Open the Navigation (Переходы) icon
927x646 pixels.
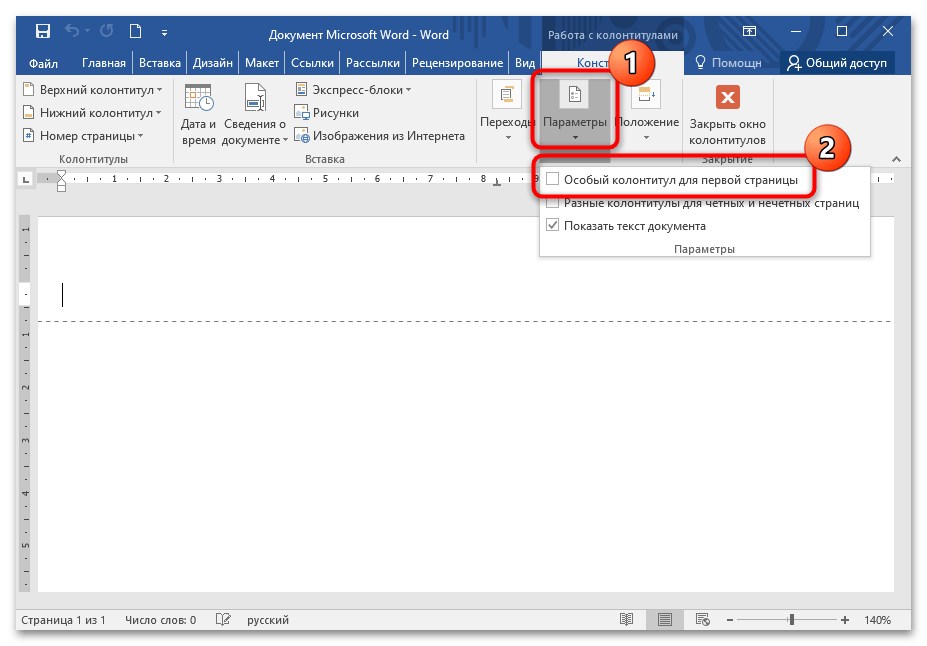(508, 97)
